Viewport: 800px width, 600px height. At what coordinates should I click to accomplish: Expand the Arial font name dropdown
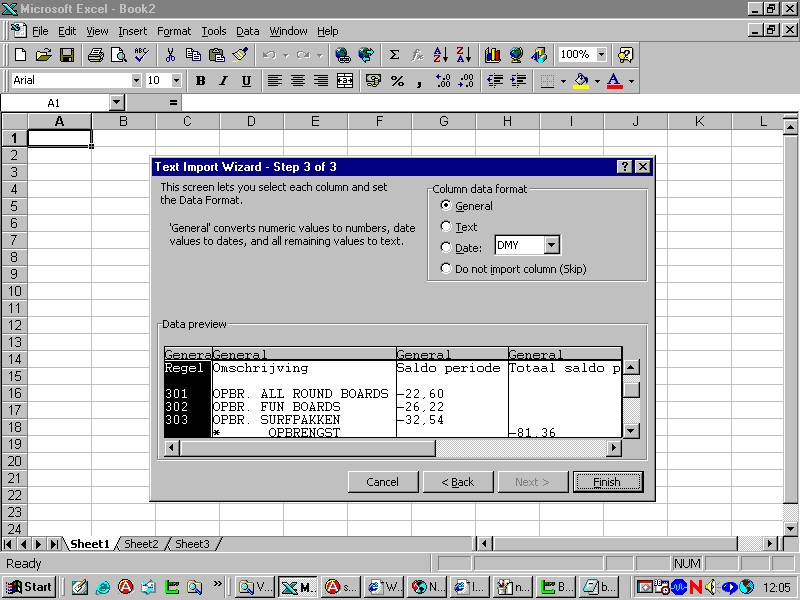pos(136,81)
